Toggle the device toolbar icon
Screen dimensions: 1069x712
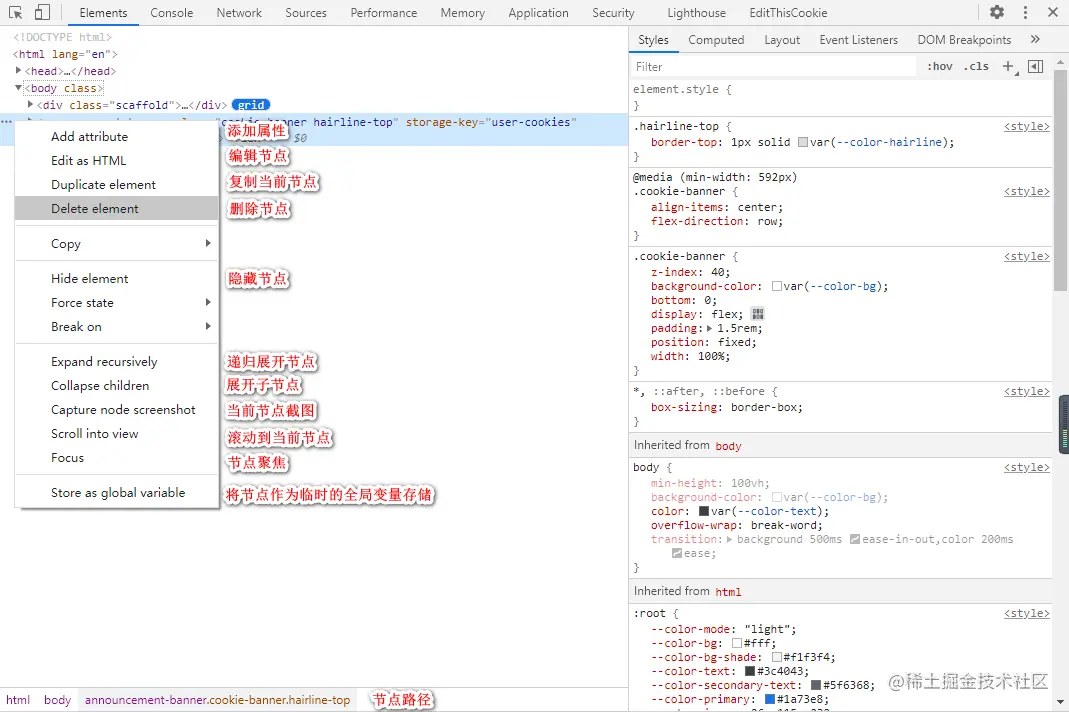[x=42, y=12]
